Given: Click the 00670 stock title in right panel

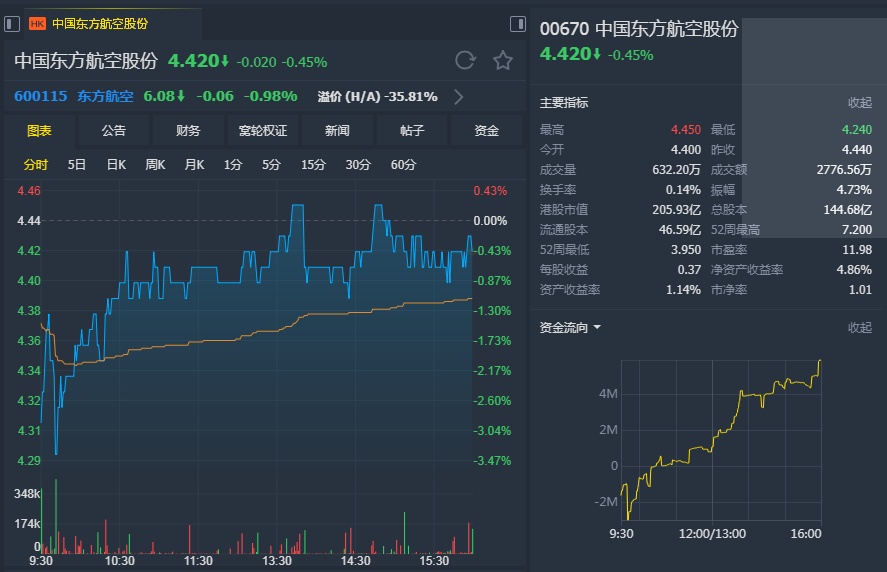Looking at the screenshot, I should pyautogui.click(x=639, y=29).
